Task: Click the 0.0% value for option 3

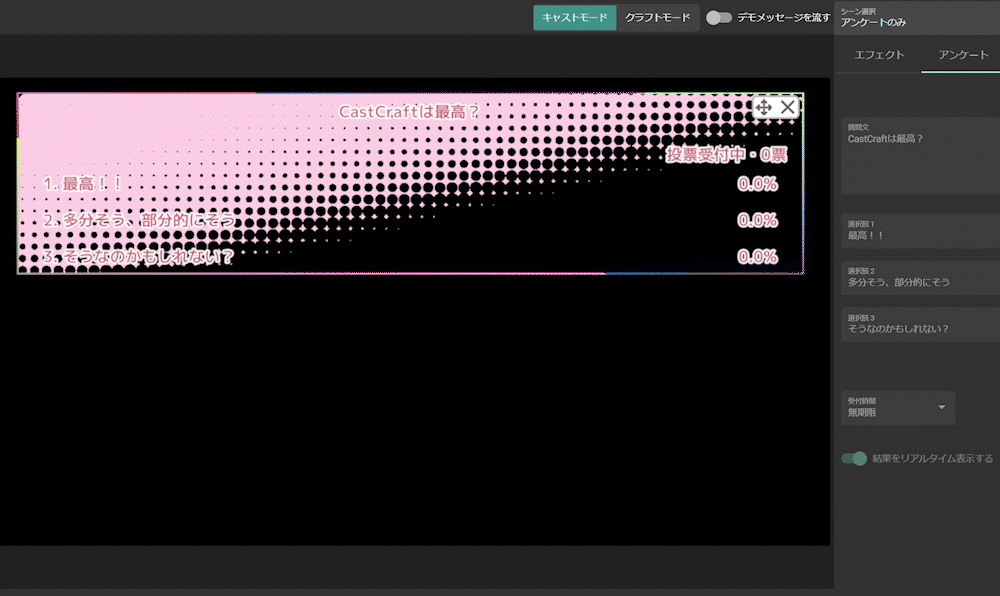Action: point(758,257)
